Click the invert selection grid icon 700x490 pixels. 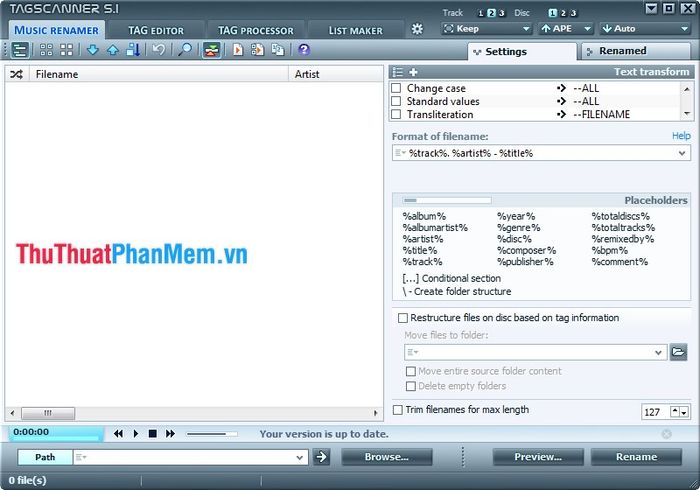67,50
